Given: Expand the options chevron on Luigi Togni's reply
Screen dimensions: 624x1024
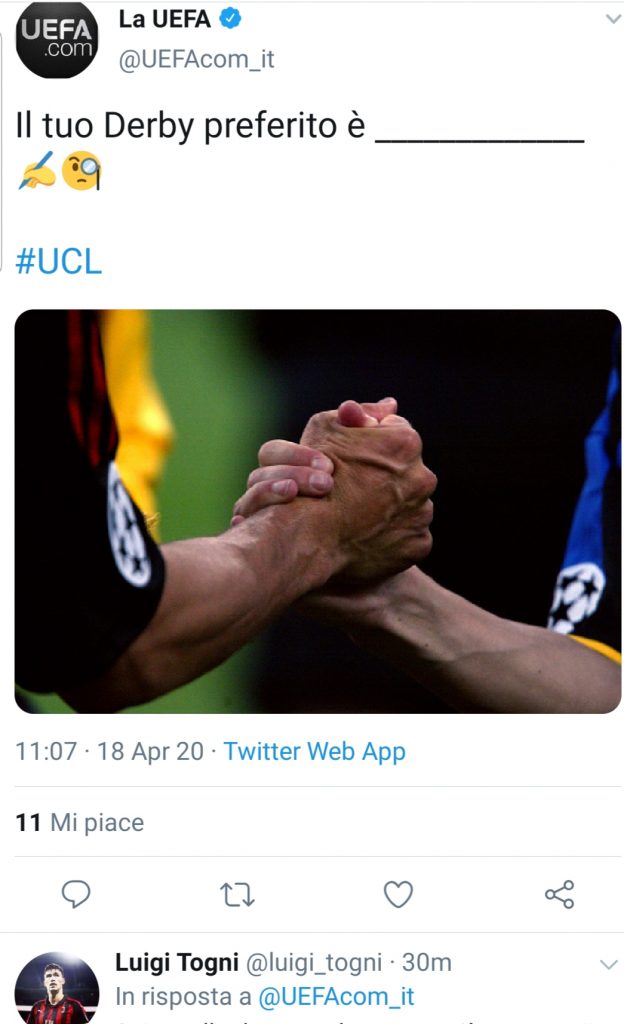Looking at the screenshot, I should click(608, 964).
